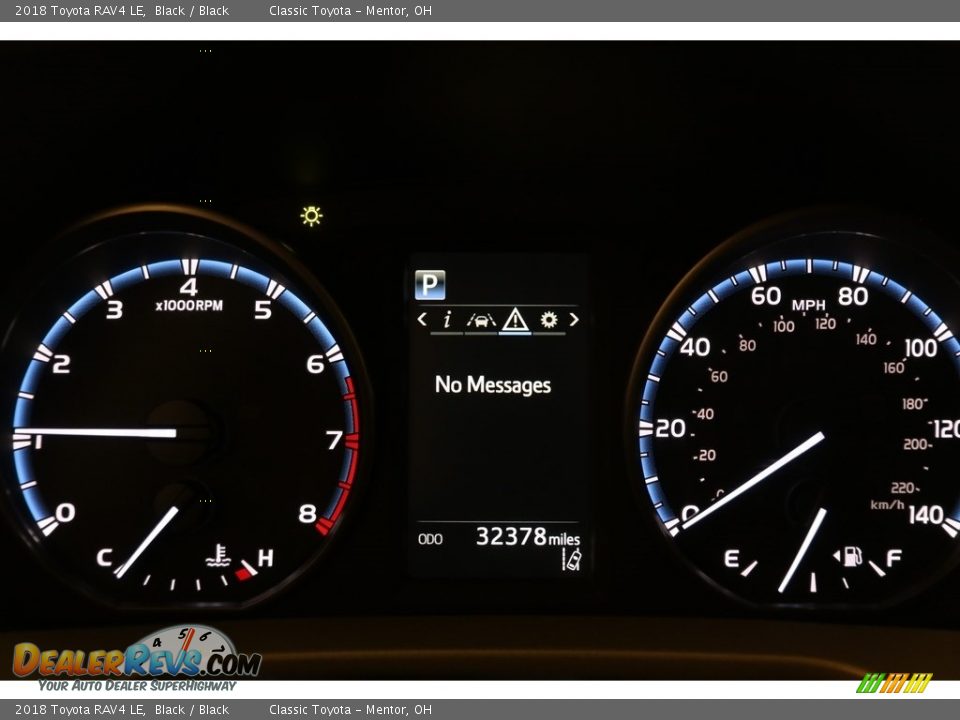Click the number 4 on the tachometer
The image size is (960, 720).
[x=189, y=287]
